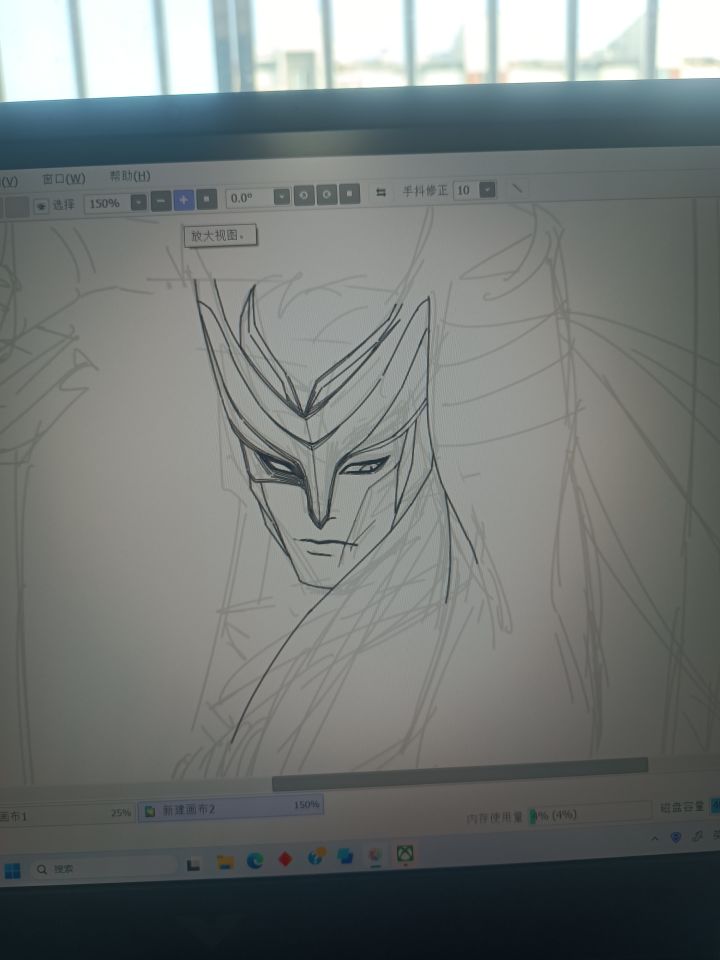Open the 窗口(W) menu
The height and width of the screenshot is (960, 720).
pyautogui.click(x=63, y=179)
